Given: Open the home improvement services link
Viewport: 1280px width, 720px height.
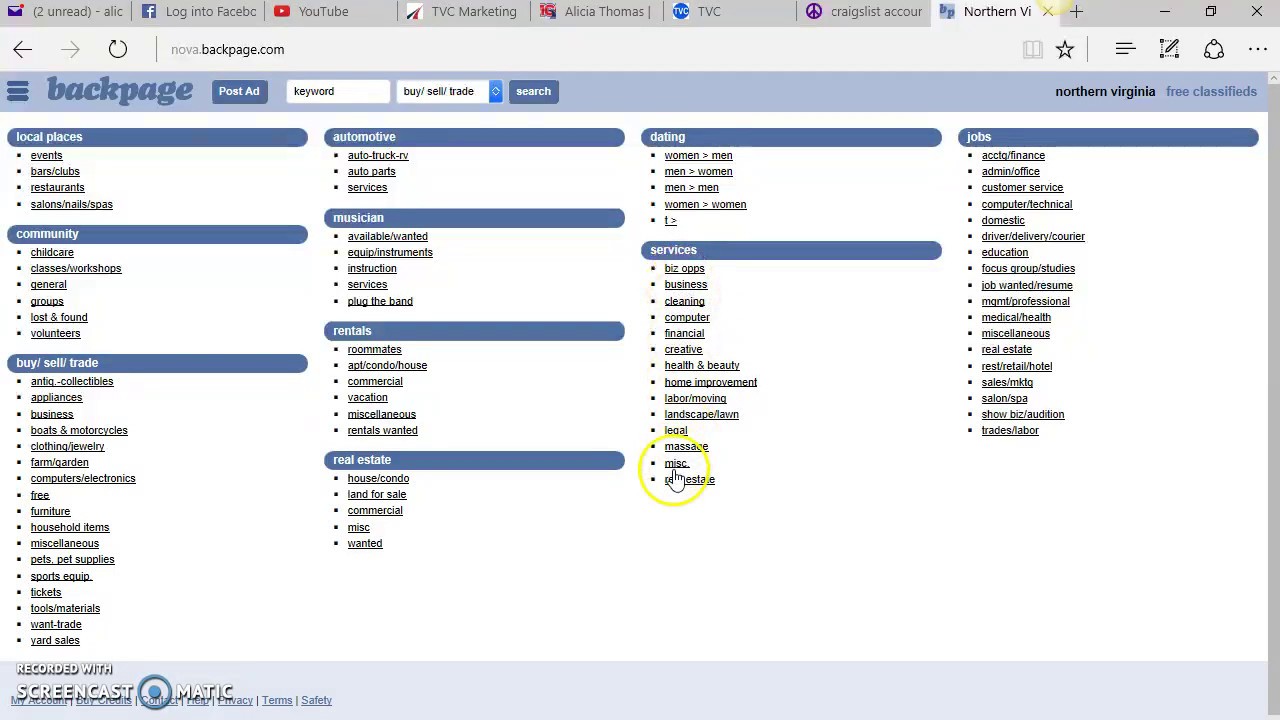Looking at the screenshot, I should pos(711,382).
